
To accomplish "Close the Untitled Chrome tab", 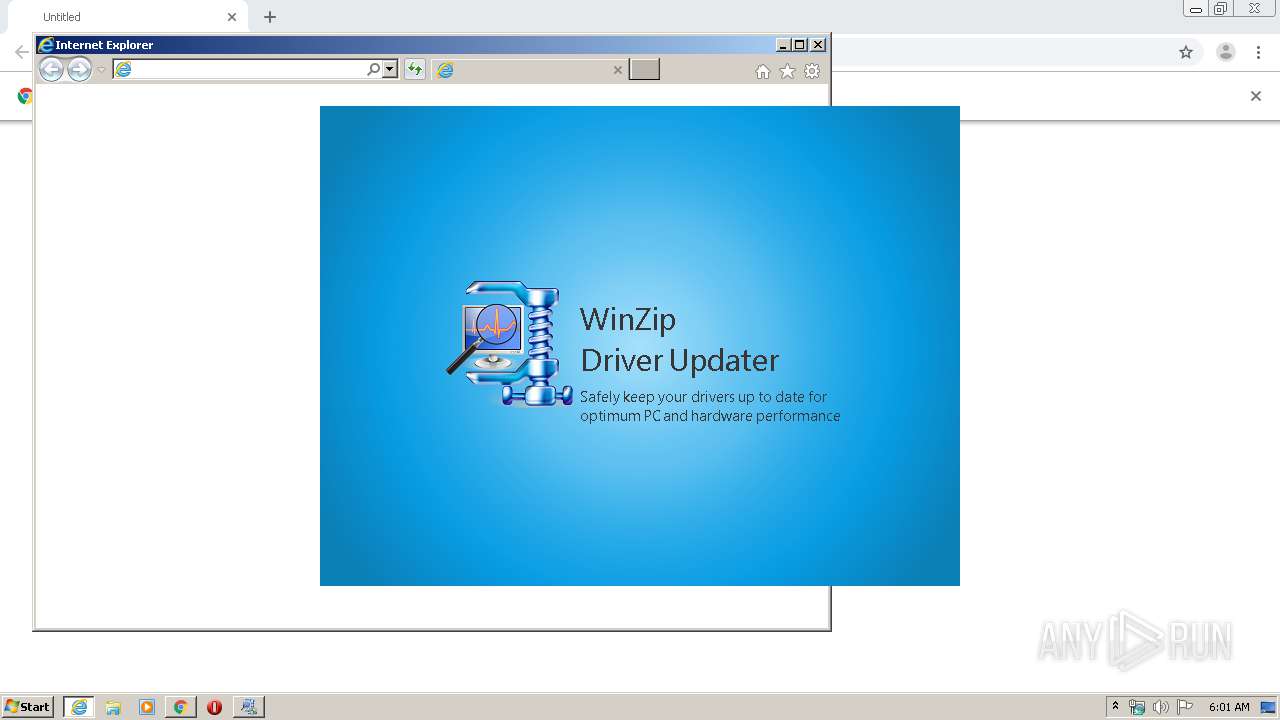I will [x=232, y=17].
